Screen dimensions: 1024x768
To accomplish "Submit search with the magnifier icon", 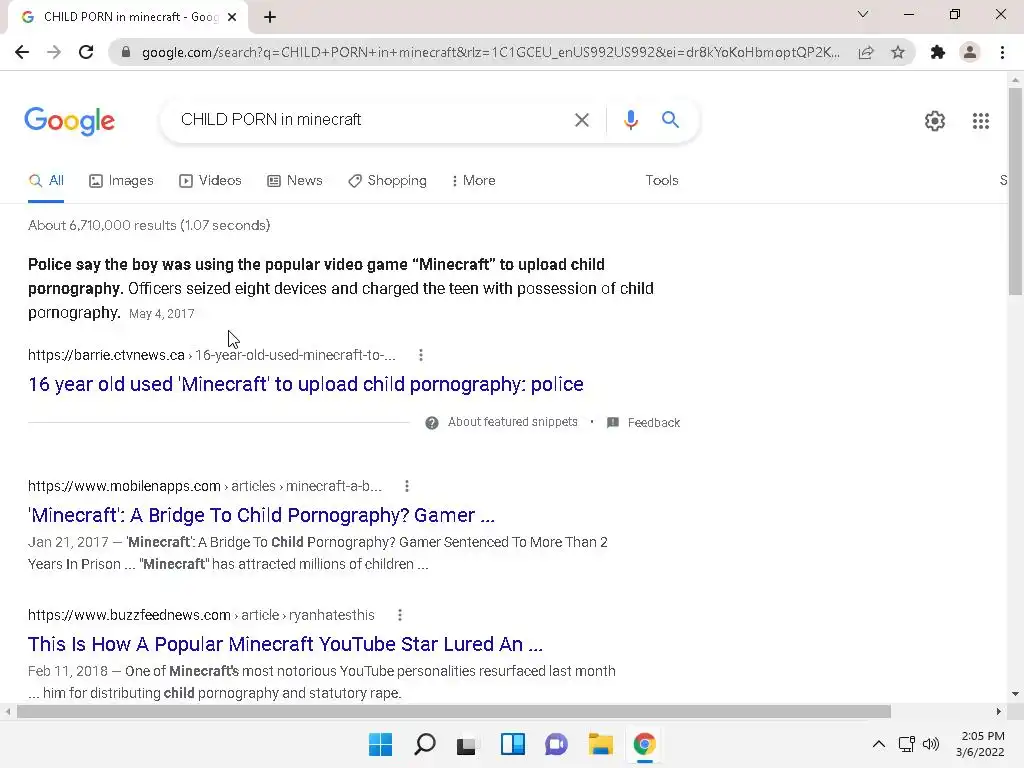I will [670, 120].
